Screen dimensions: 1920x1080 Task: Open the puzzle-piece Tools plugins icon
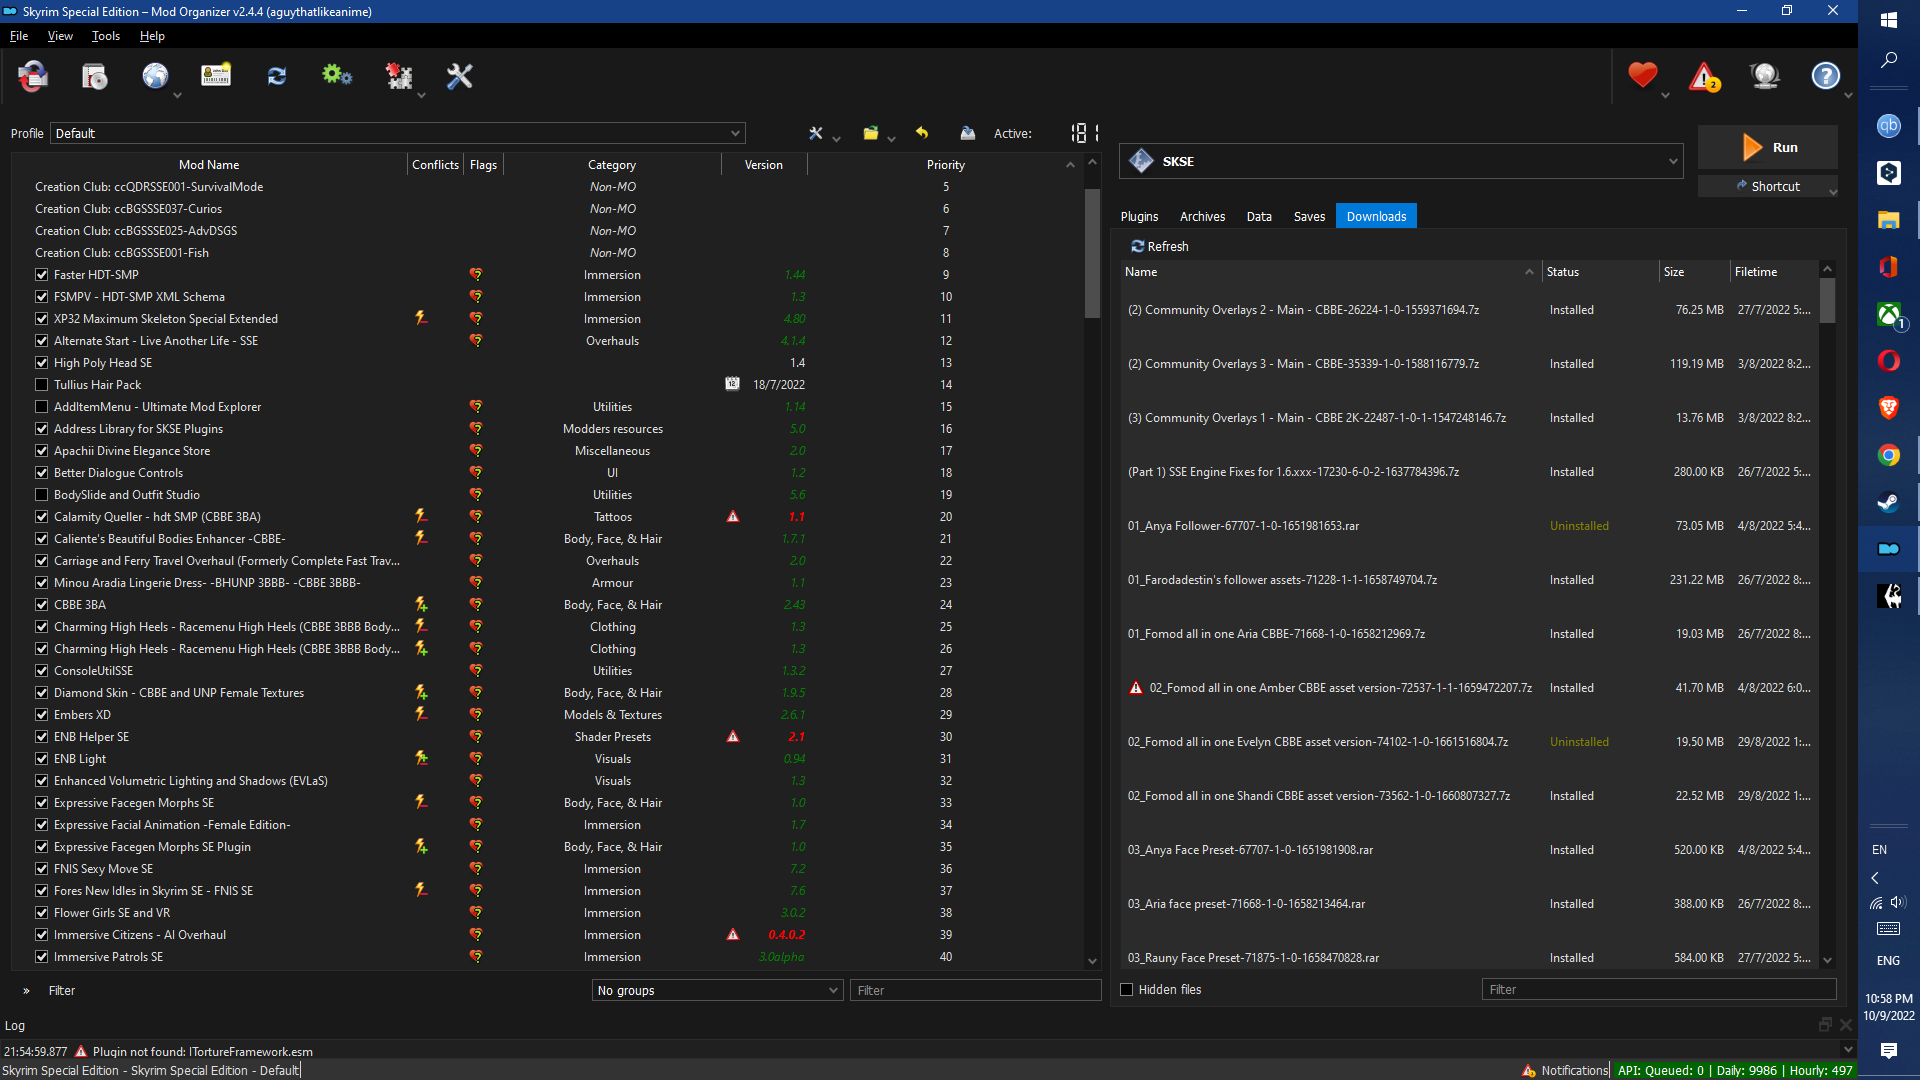pyautogui.click(x=399, y=77)
